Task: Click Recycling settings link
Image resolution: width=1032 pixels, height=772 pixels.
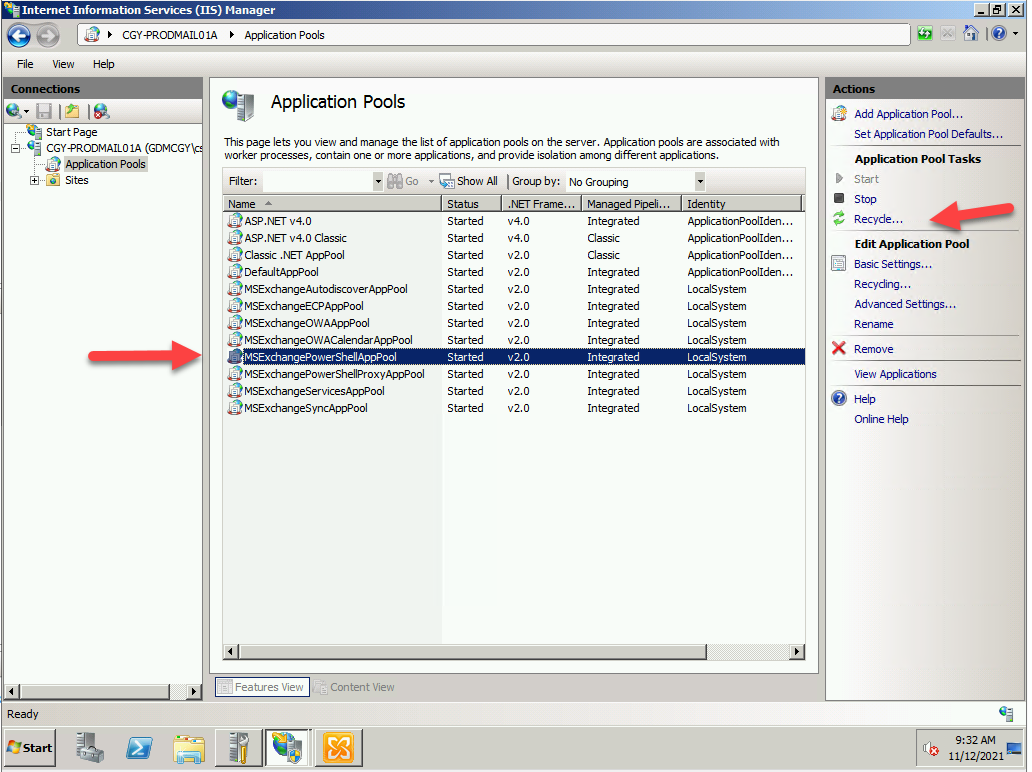Action: click(x=882, y=284)
